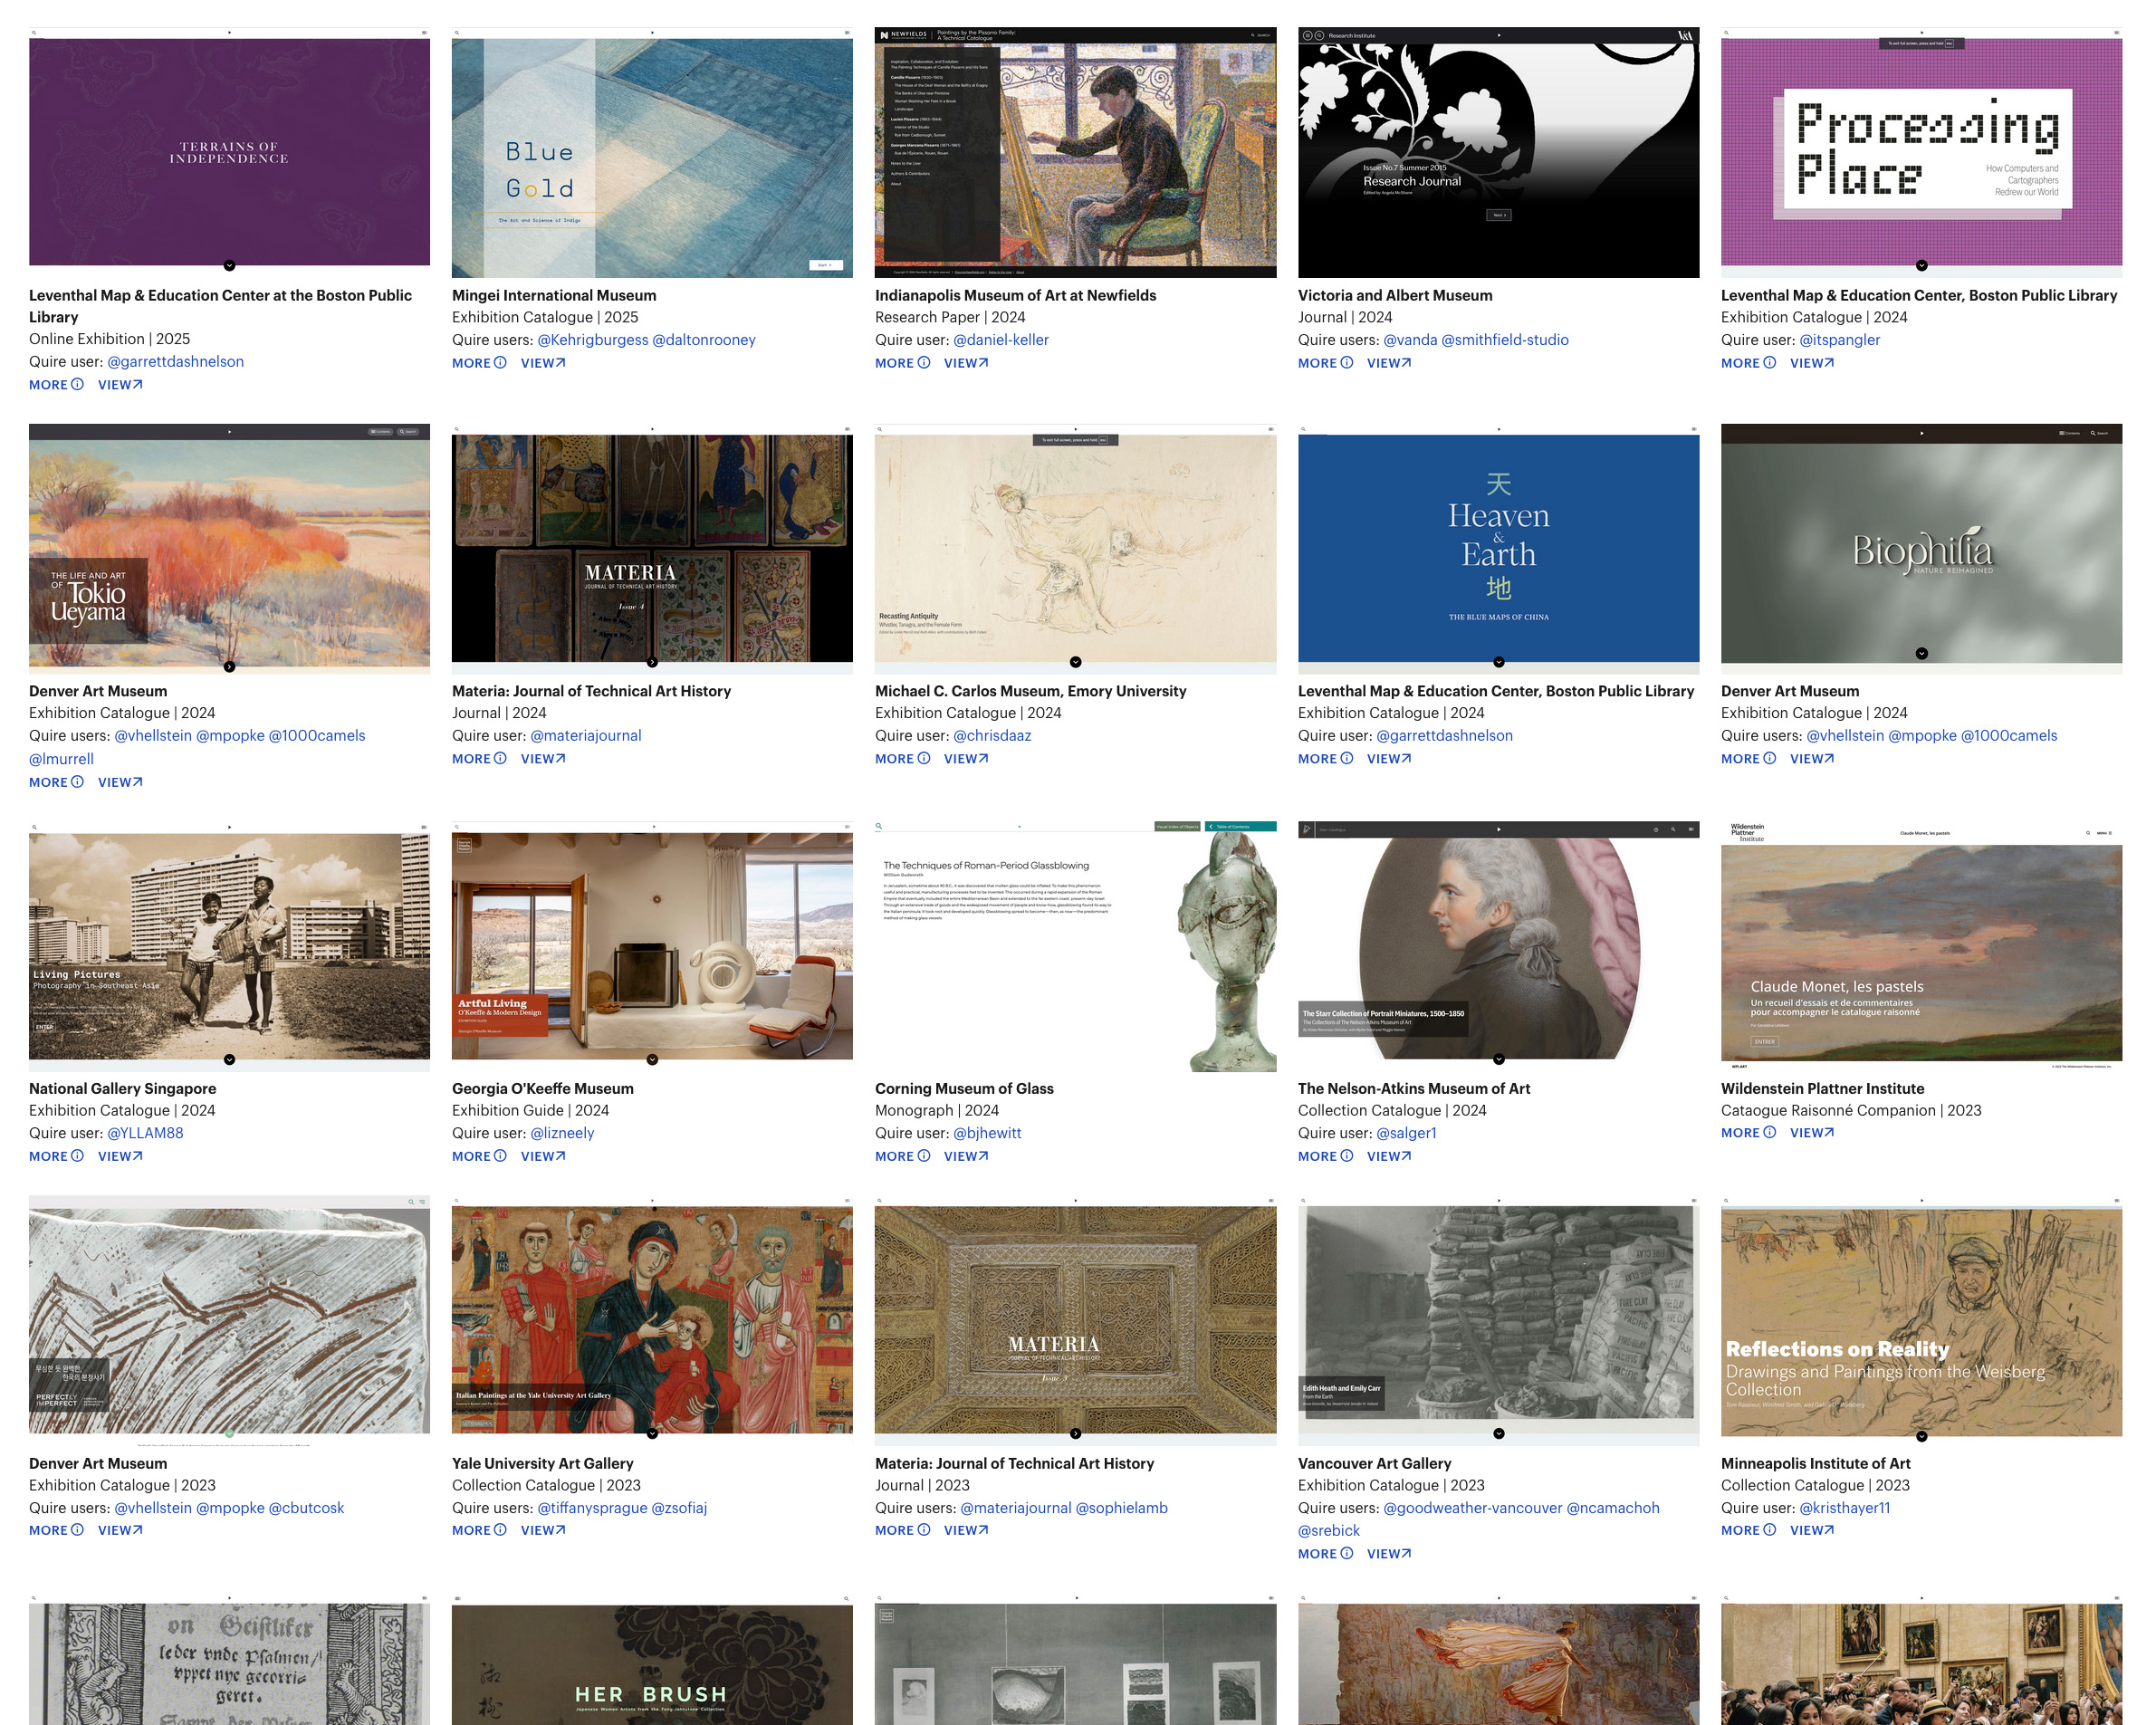Open @cbutcosk user link
The image size is (2156, 1725).
tap(306, 1508)
